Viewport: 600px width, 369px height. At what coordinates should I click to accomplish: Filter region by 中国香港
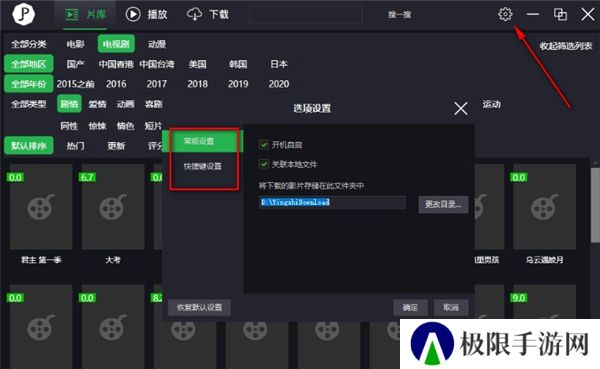[x=116, y=64]
